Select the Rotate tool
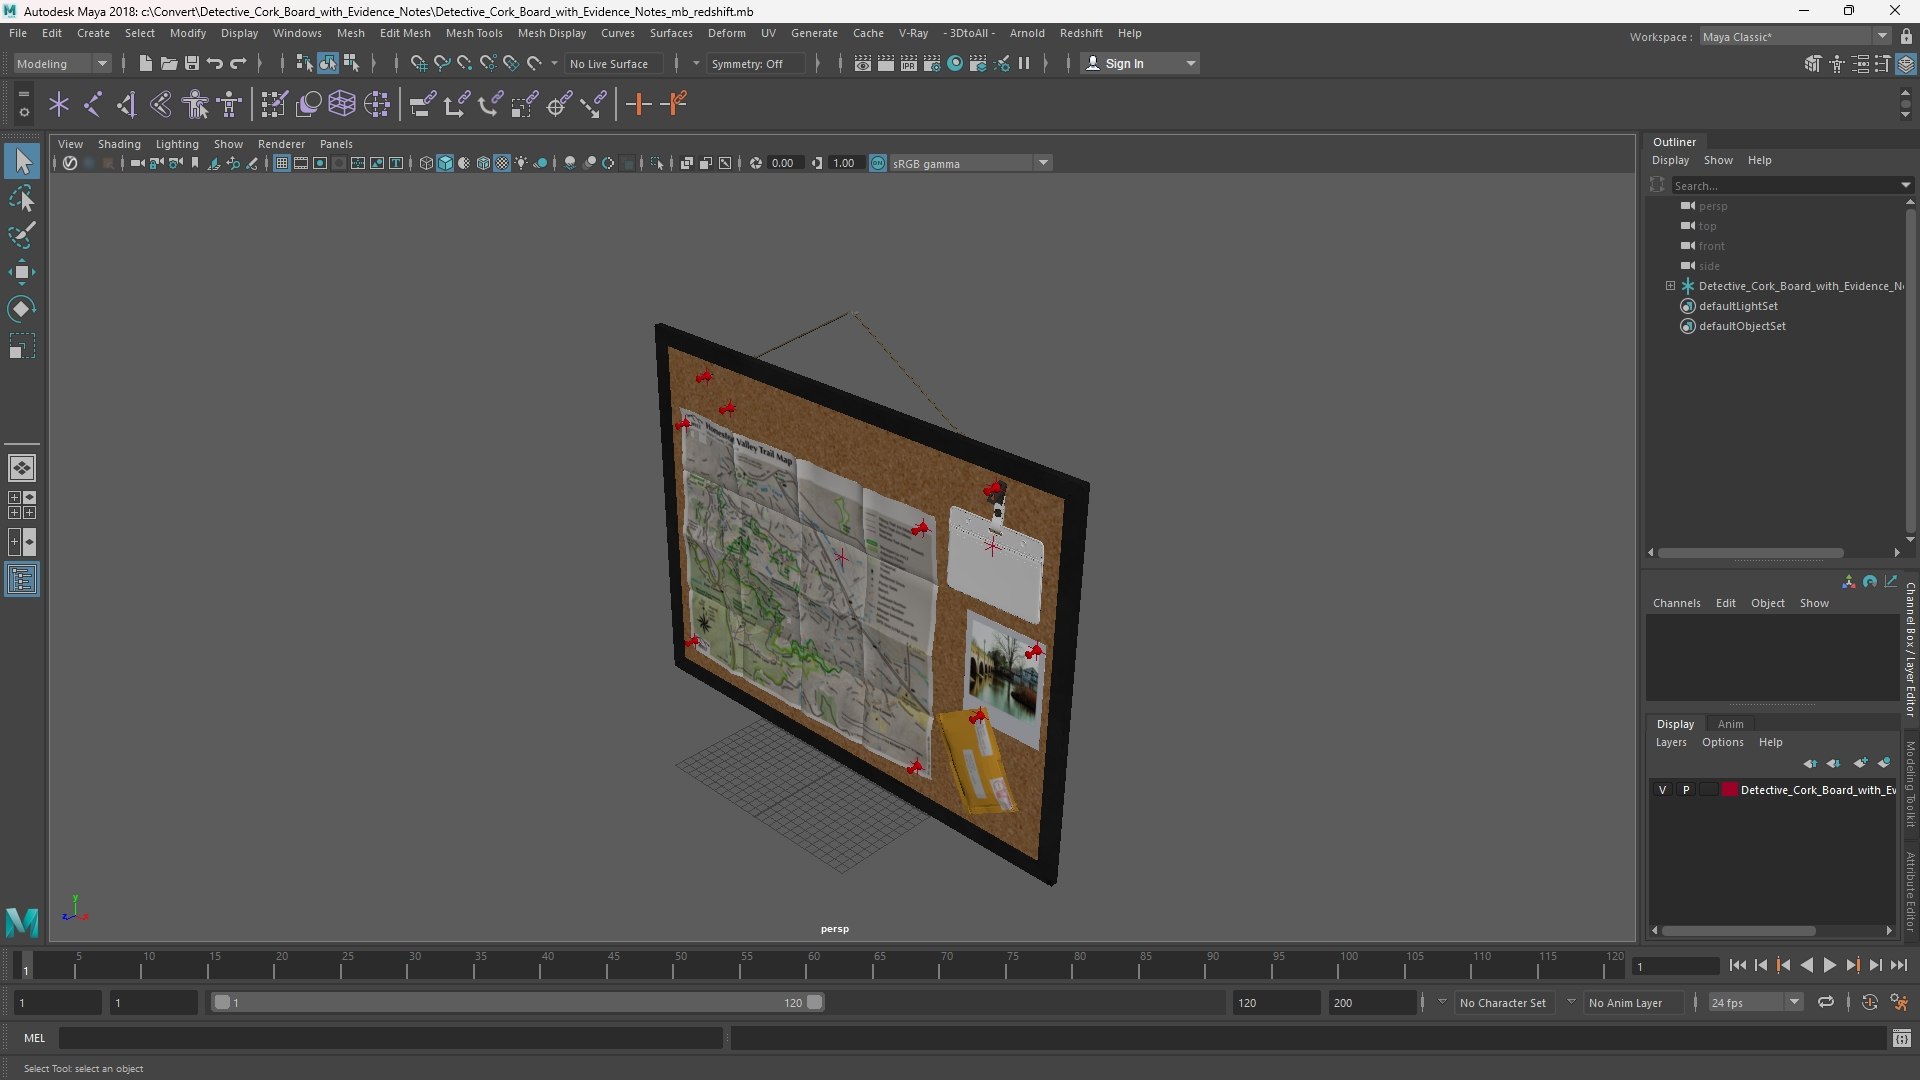The height and width of the screenshot is (1080, 1920). 22,309
